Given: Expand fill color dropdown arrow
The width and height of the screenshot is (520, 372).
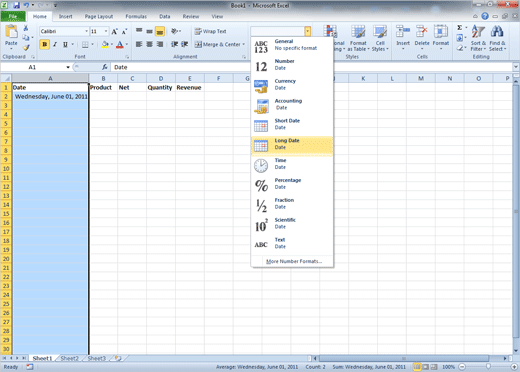Looking at the screenshot, I should click(x=112, y=44).
